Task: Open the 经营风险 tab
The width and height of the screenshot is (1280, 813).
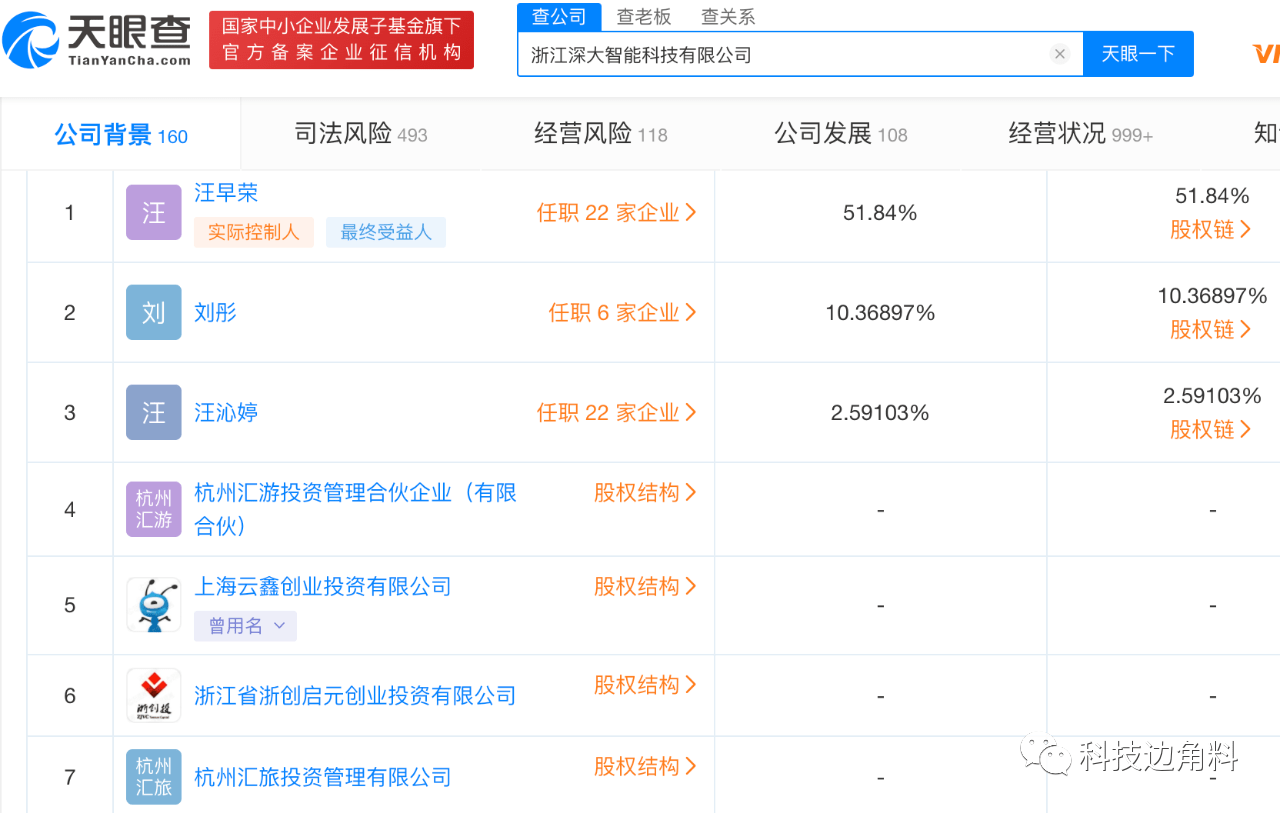Action: pyautogui.click(x=600, y=134)
